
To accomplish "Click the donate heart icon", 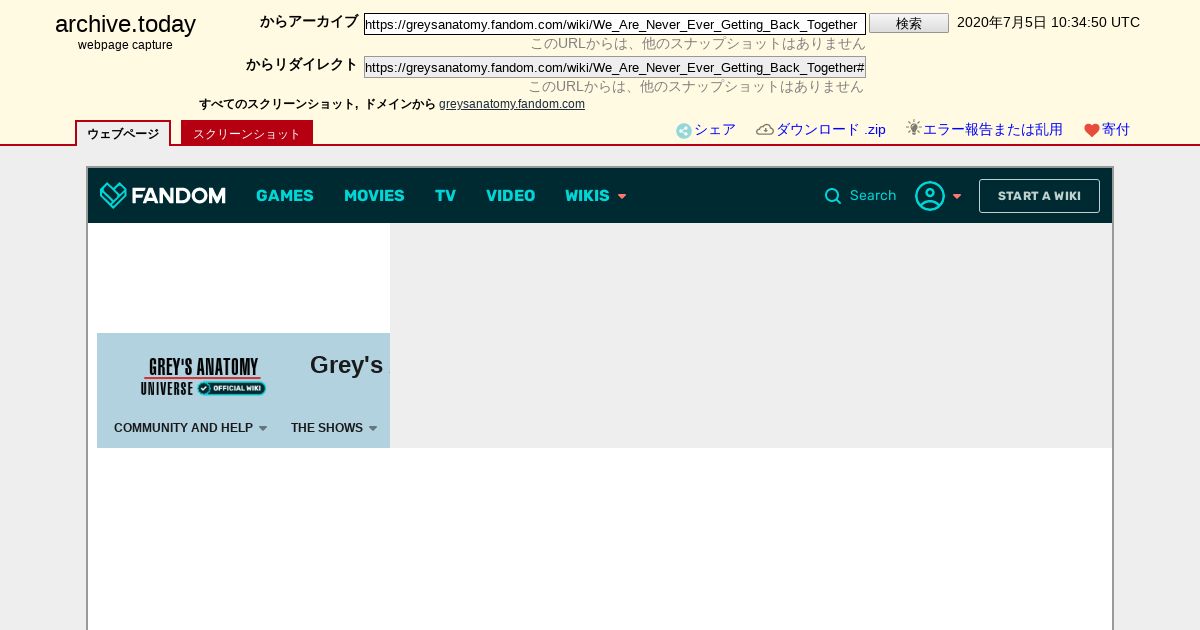I will pos(1092,130).
